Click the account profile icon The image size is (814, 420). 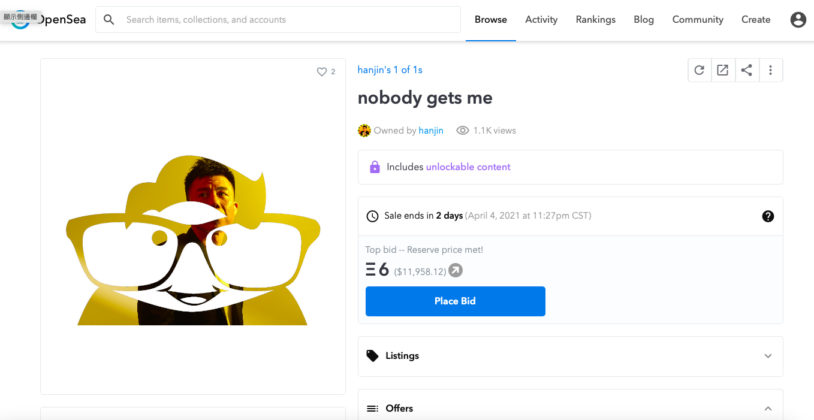(x=798, y=20)
